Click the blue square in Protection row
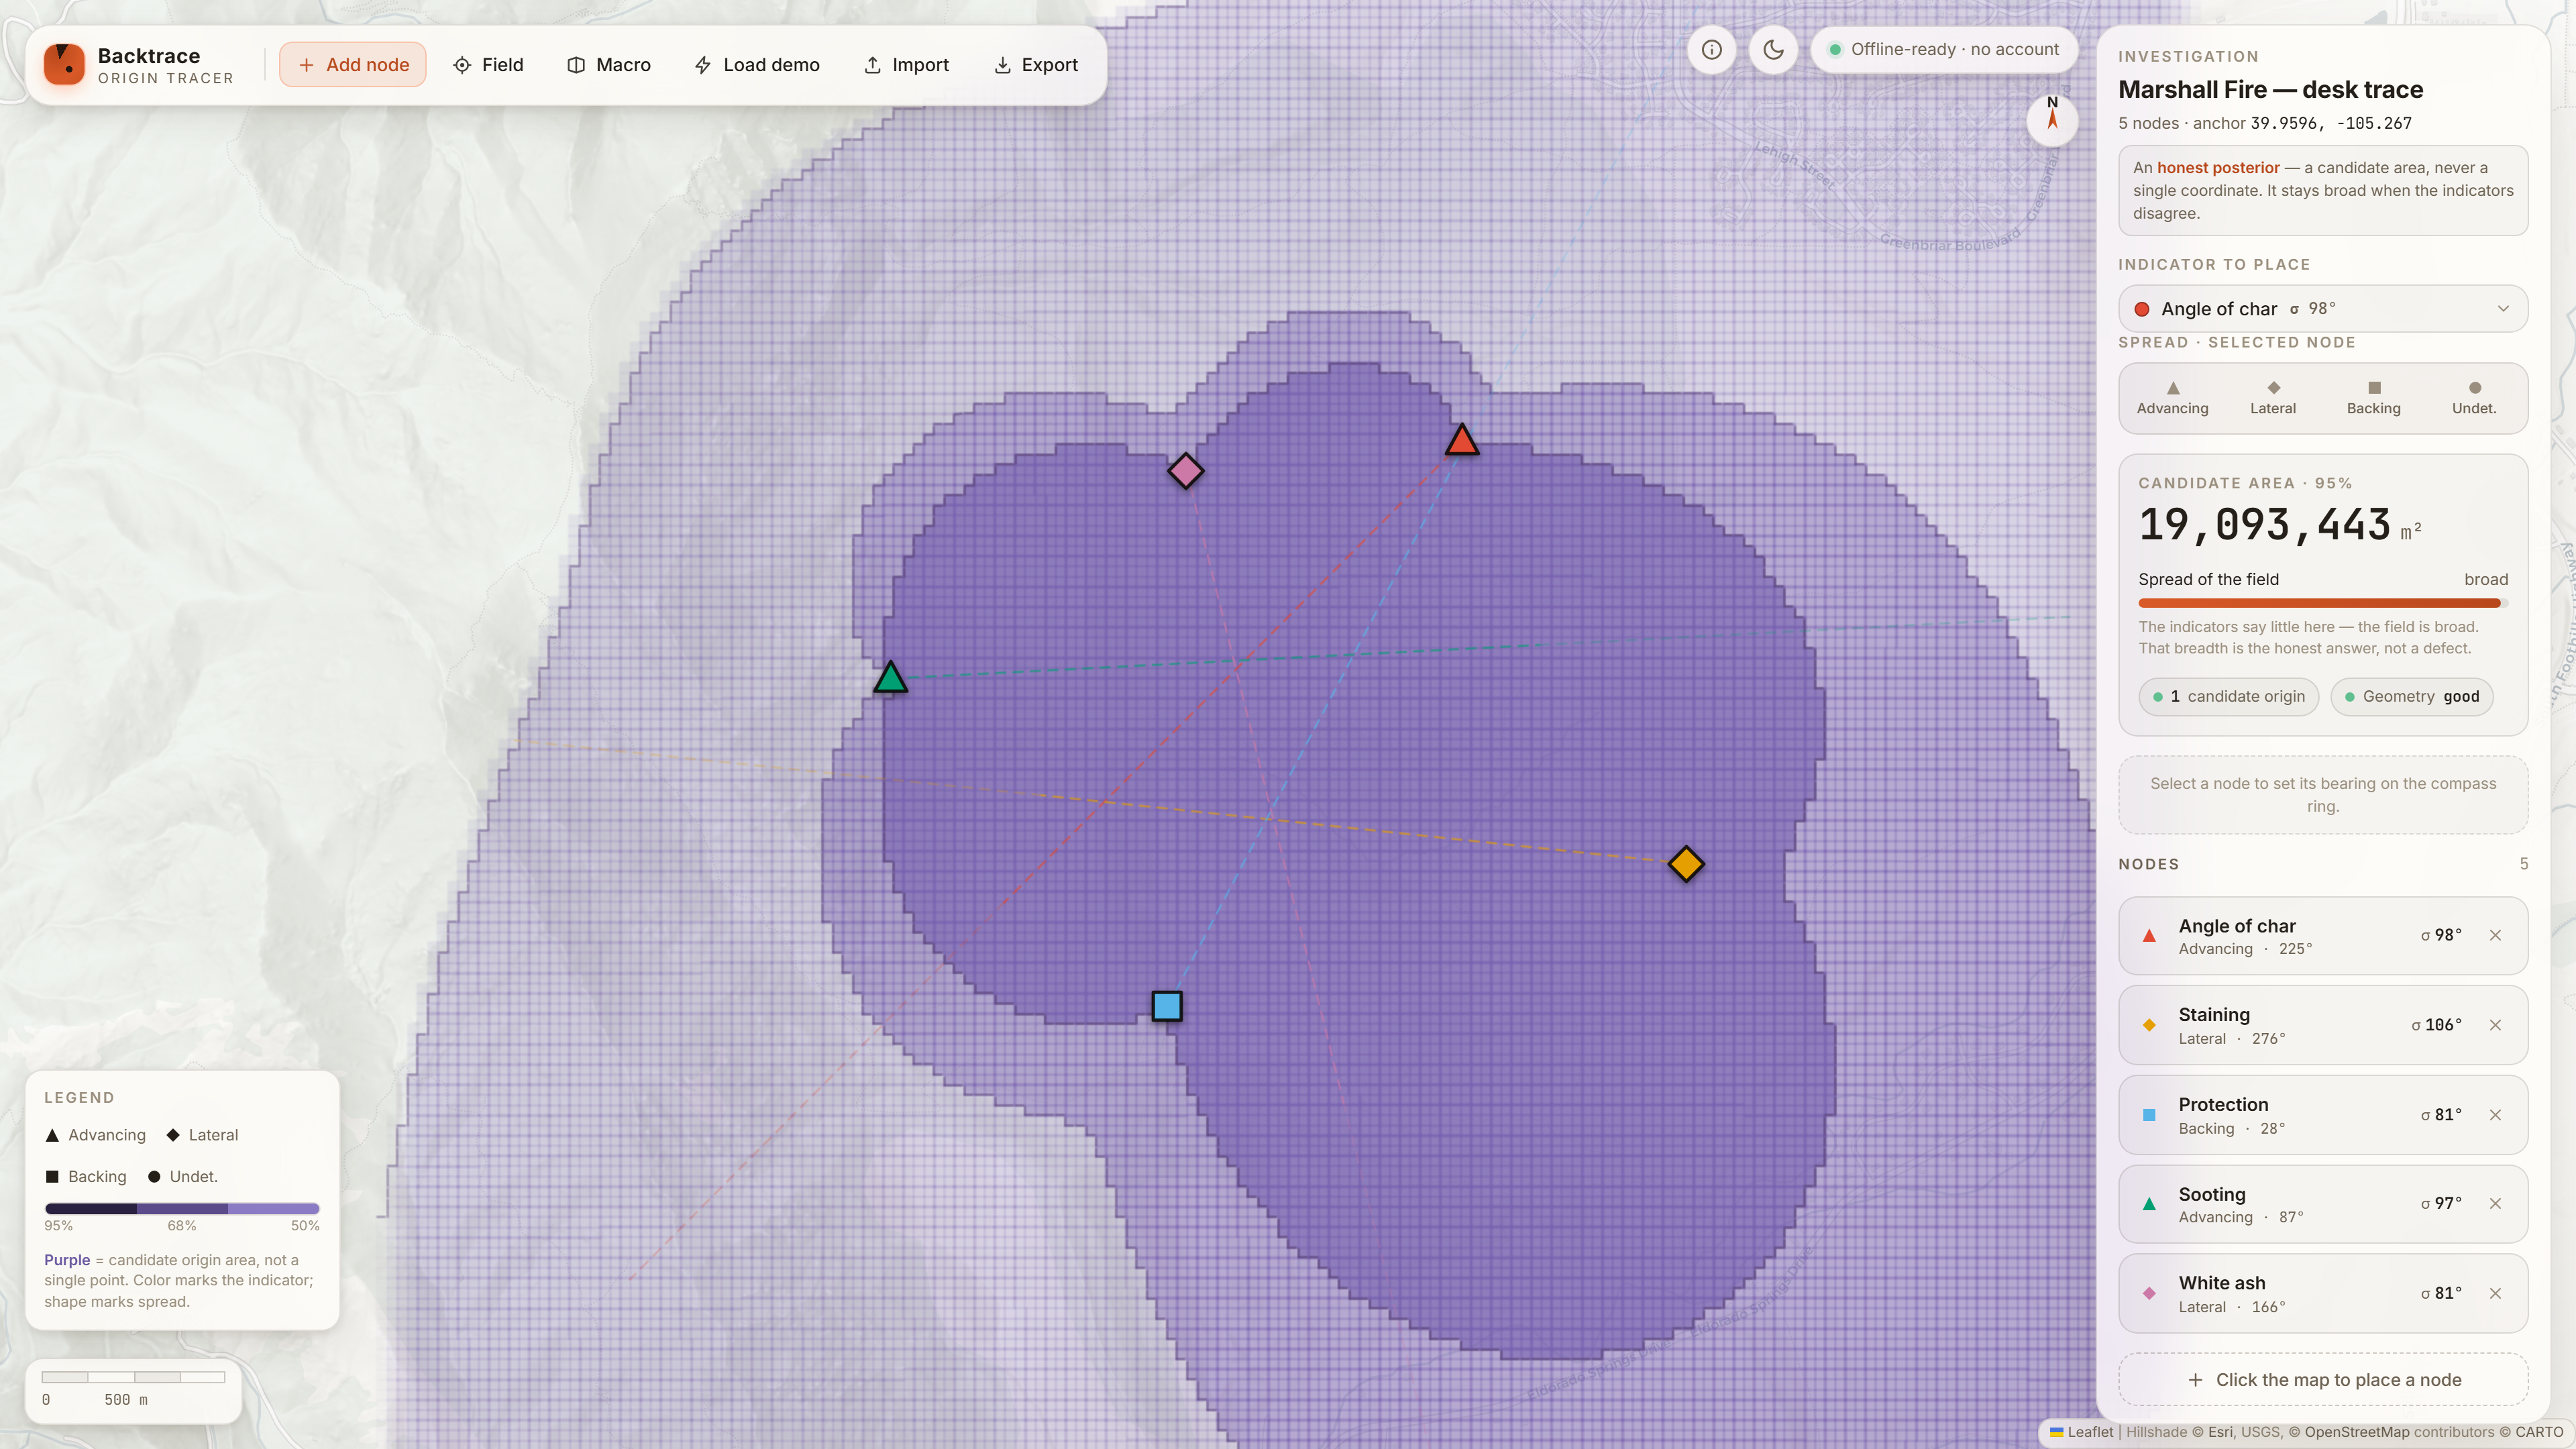Image resolution: width=2576 pixels, height=1449 pixels. [2149, 1115]
